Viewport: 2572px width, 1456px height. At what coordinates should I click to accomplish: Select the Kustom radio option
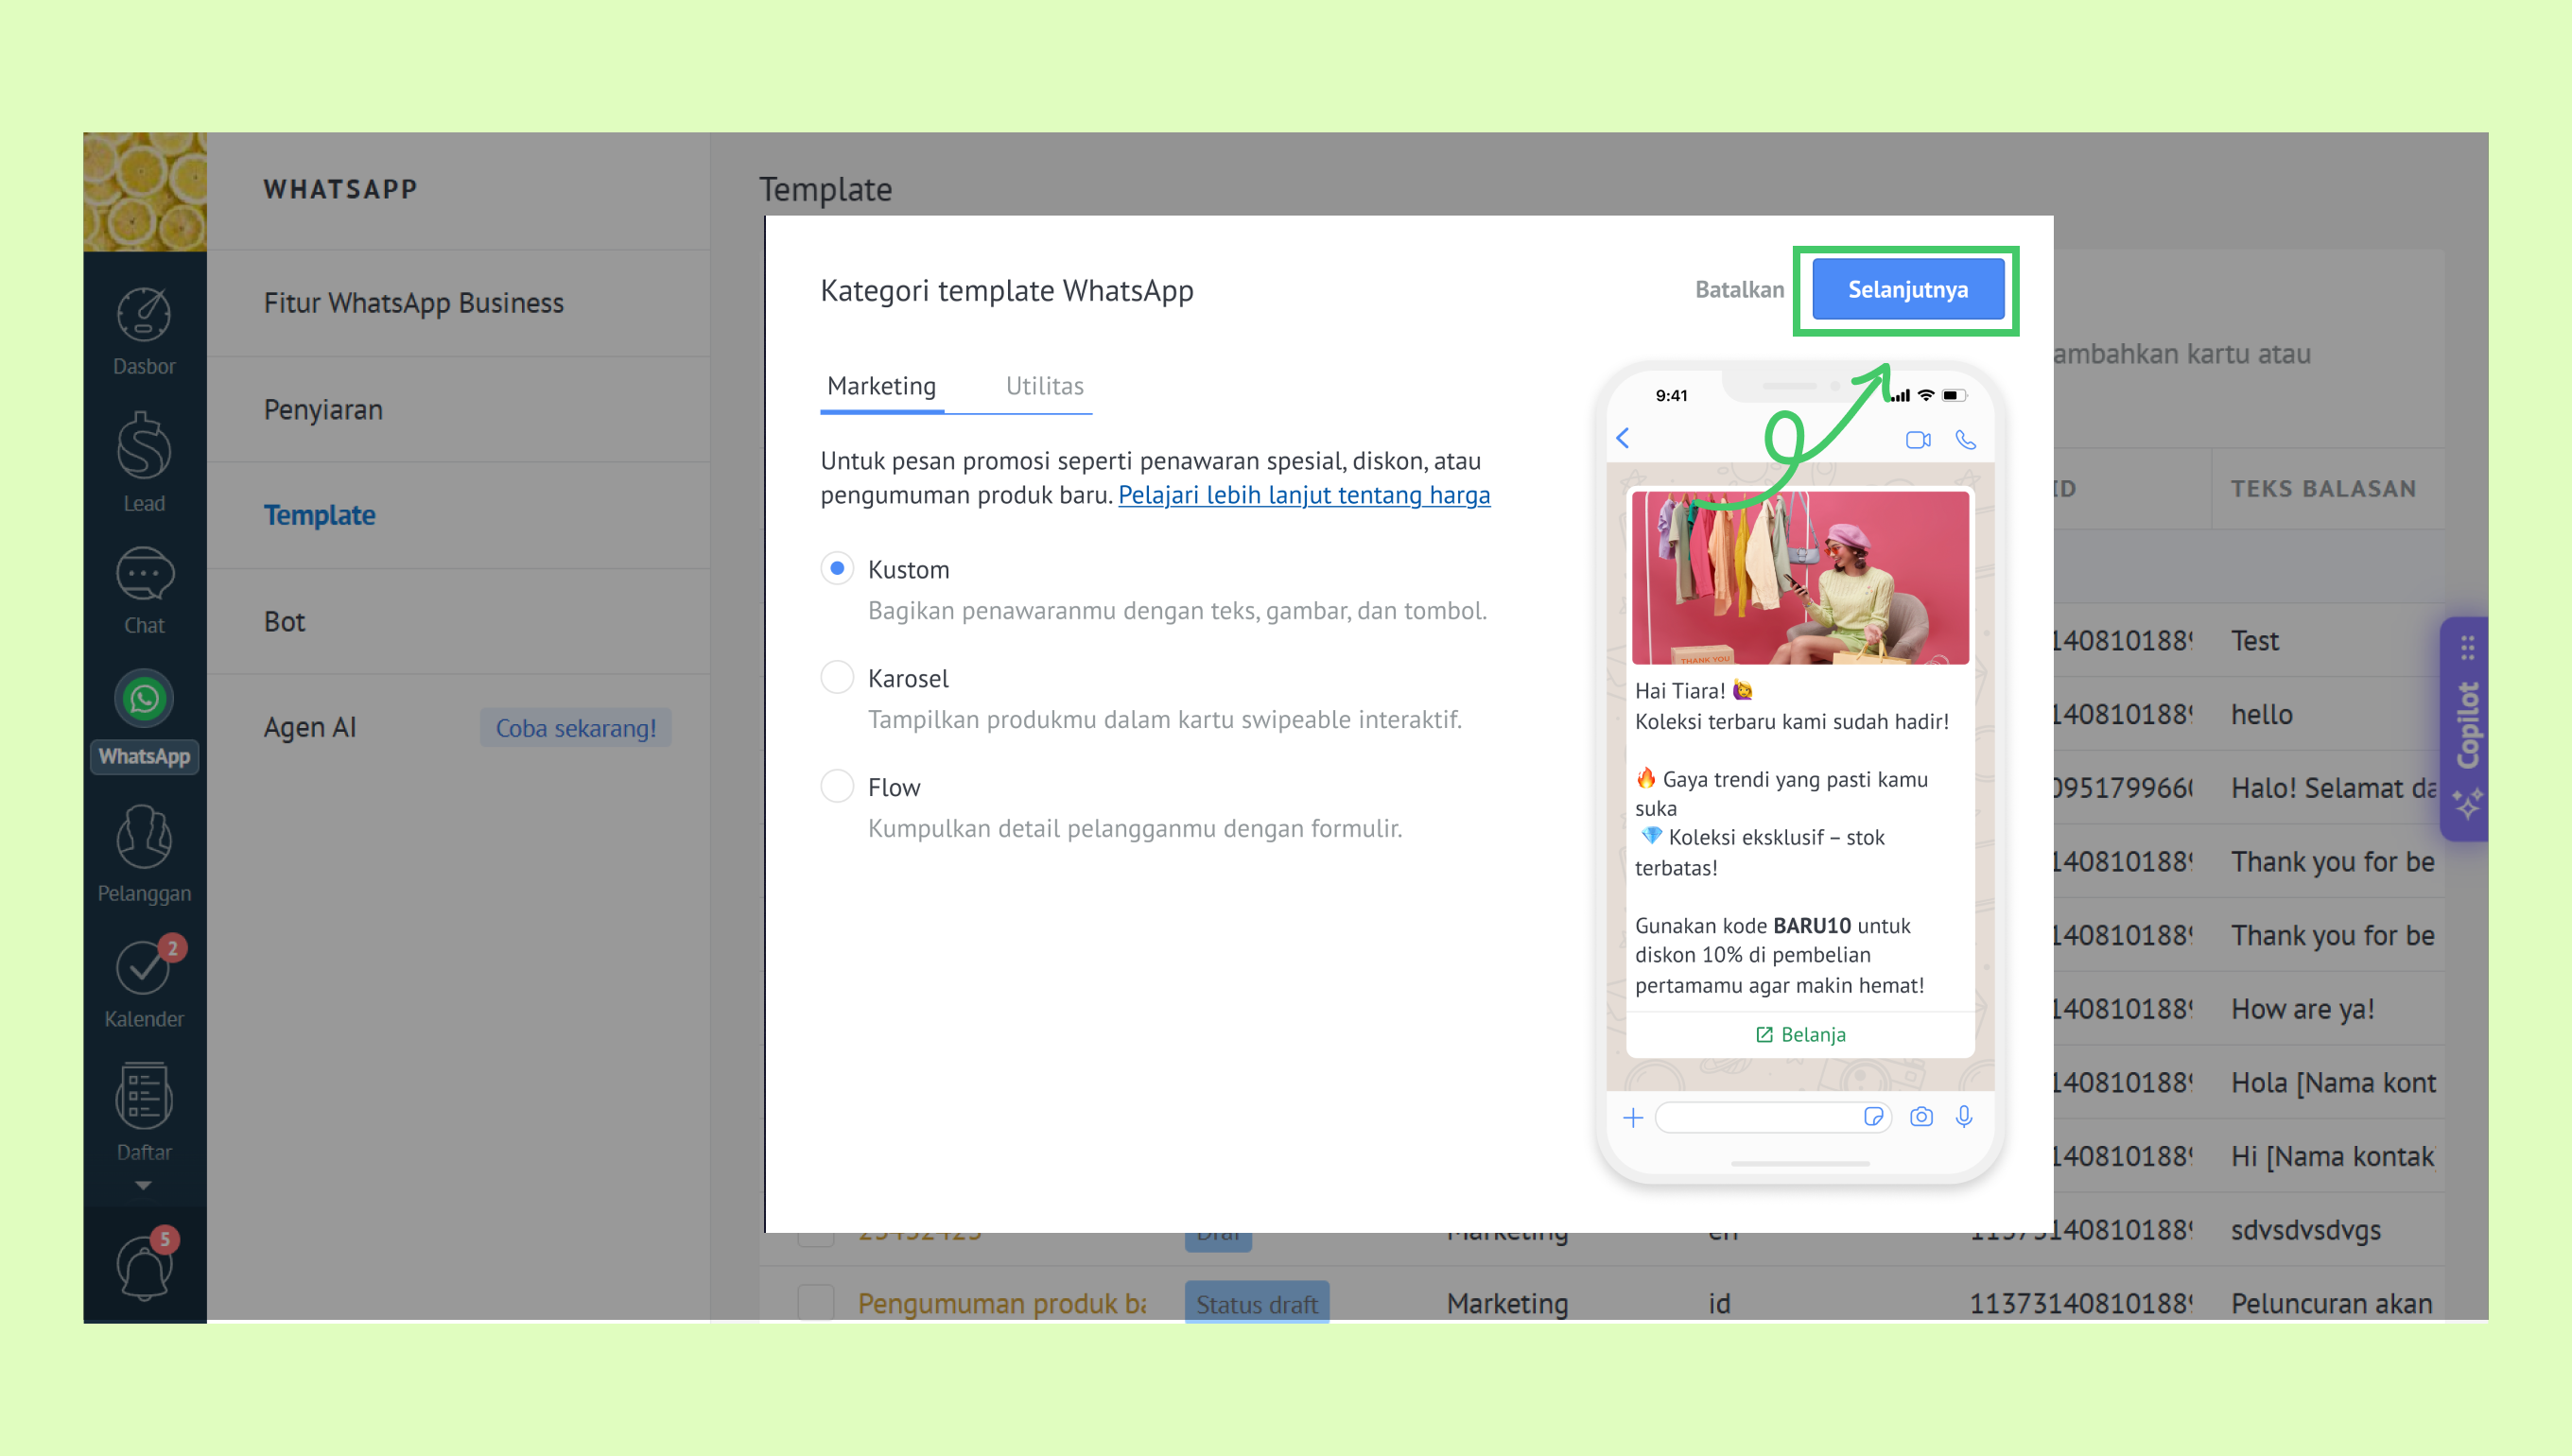pyautogui.click(x=837, y=568)
